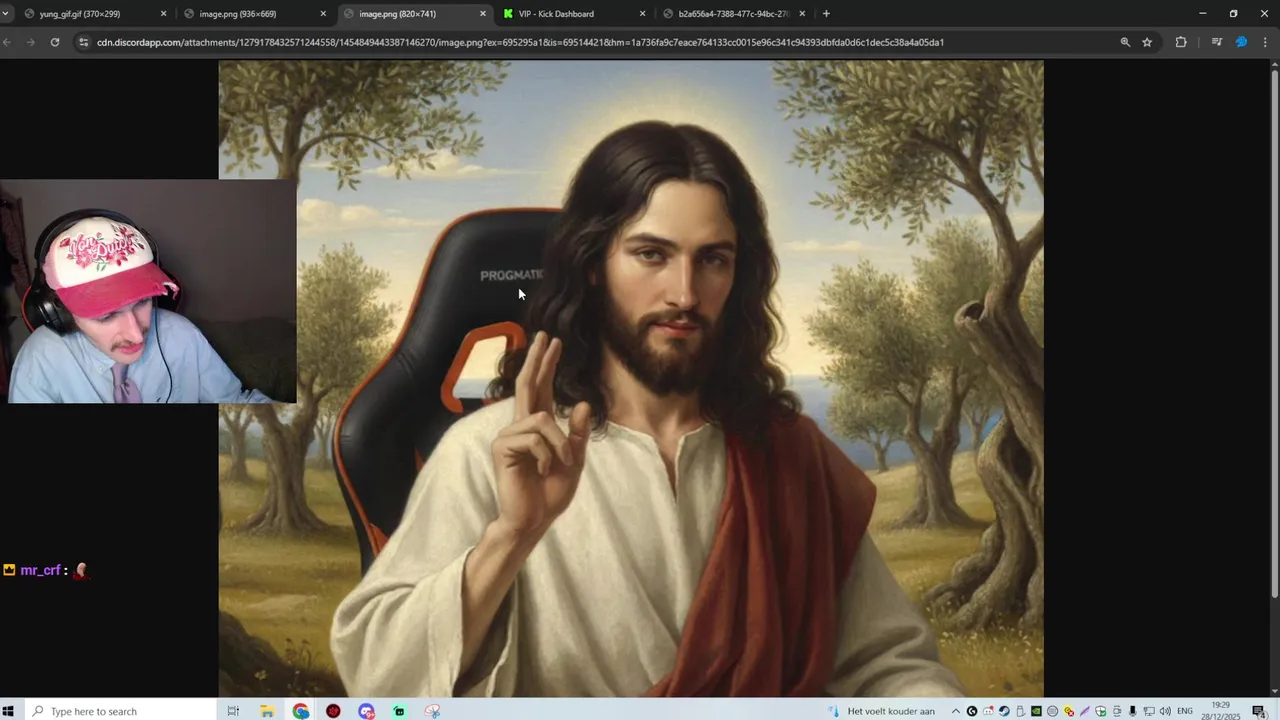
Task: Click the Logitech G Hub tray icon
Action: click(972, 711)
